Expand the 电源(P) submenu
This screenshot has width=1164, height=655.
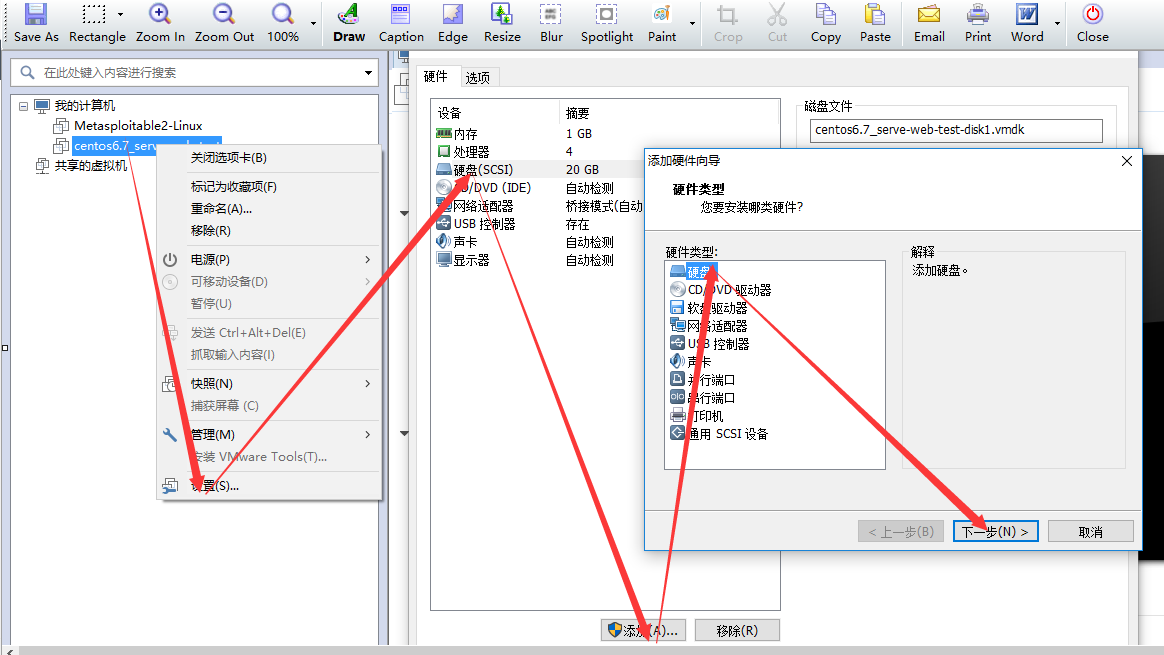coord(269,259)
